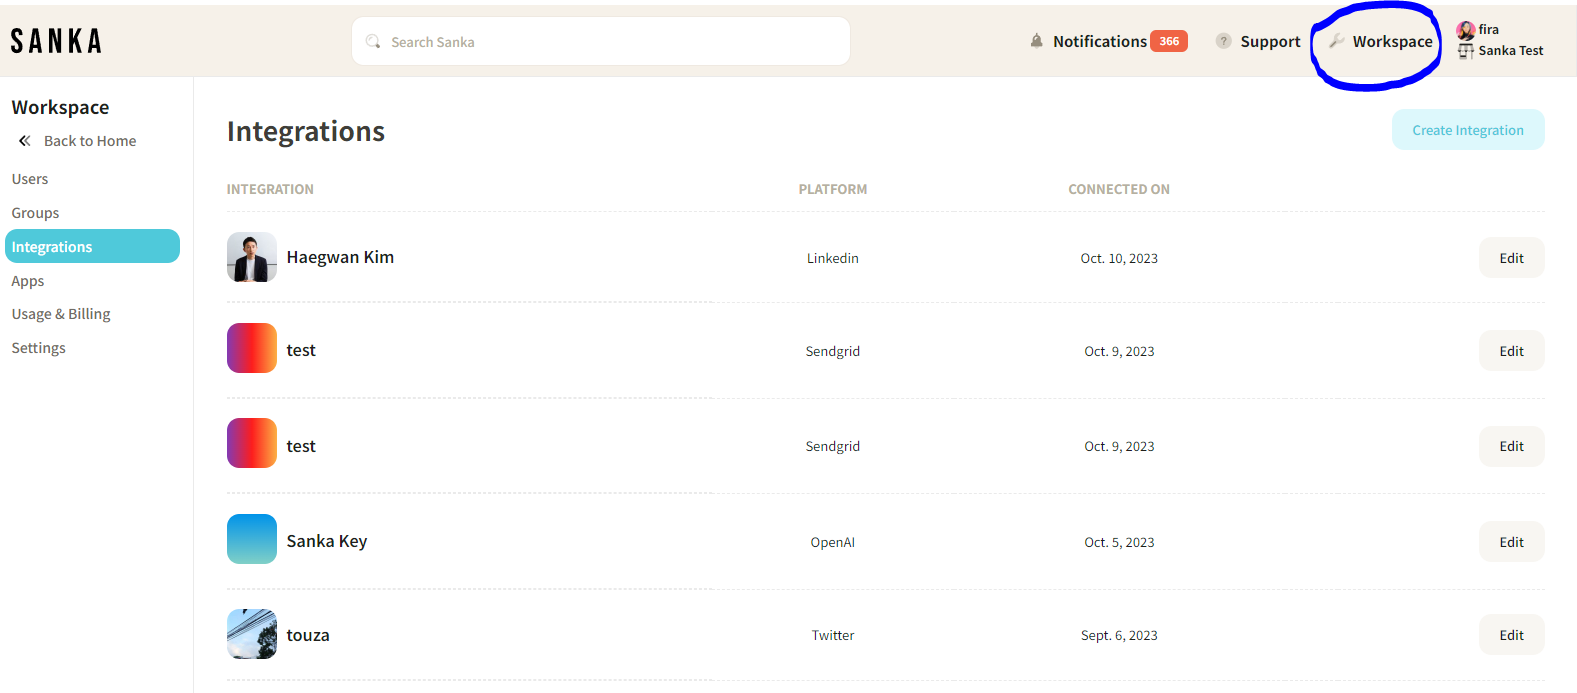Click the Support question mark icon
Screen dimensions: 1577x693
pyautogui.click(x=1223, y=41)
